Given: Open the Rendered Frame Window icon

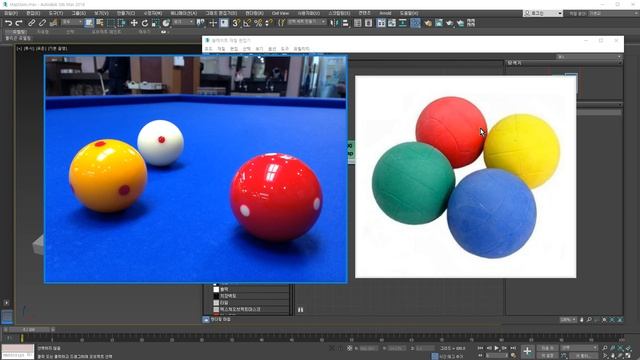Looking at the screenshot, I should point(439,23).
